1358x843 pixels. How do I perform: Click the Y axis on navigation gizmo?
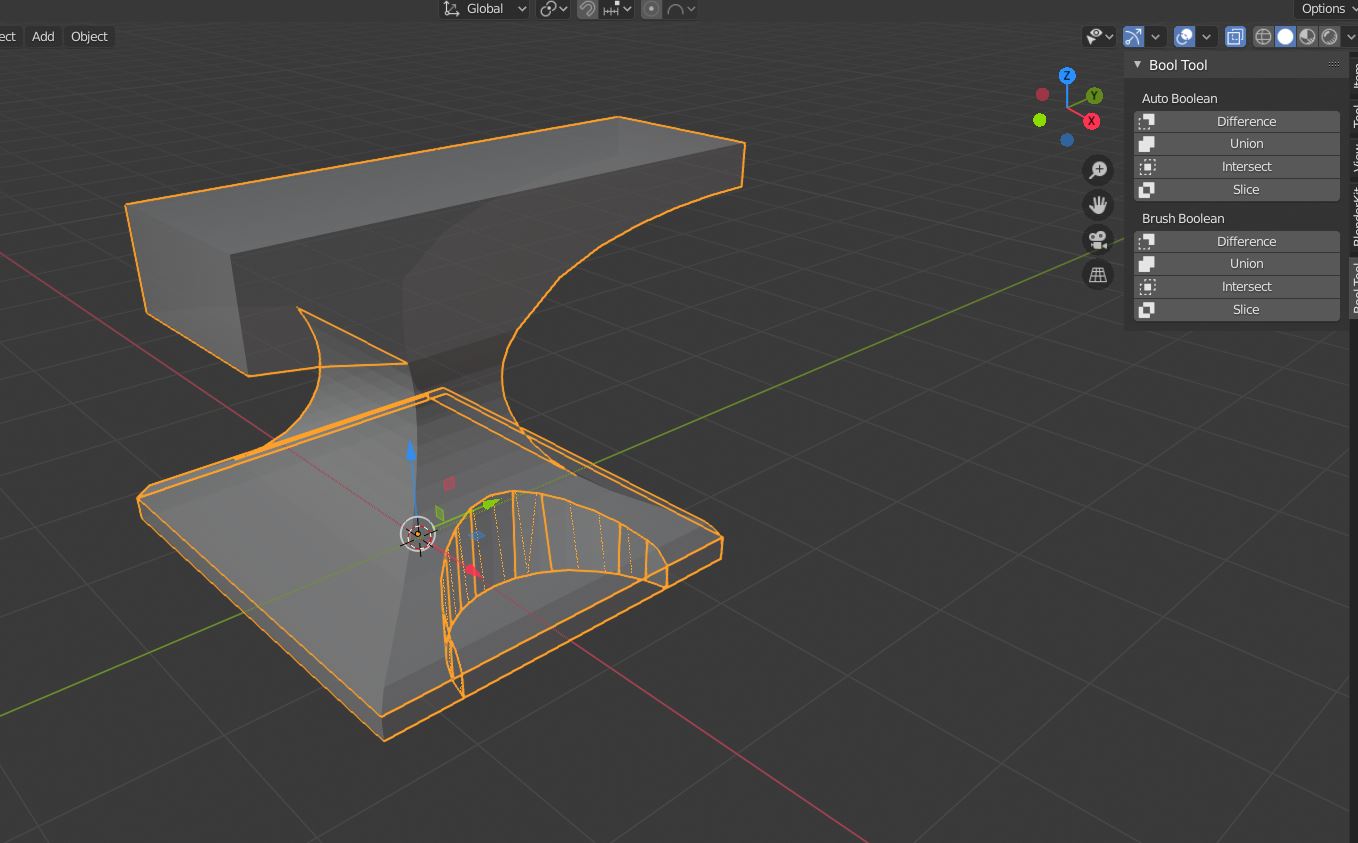pos(1094,96)
